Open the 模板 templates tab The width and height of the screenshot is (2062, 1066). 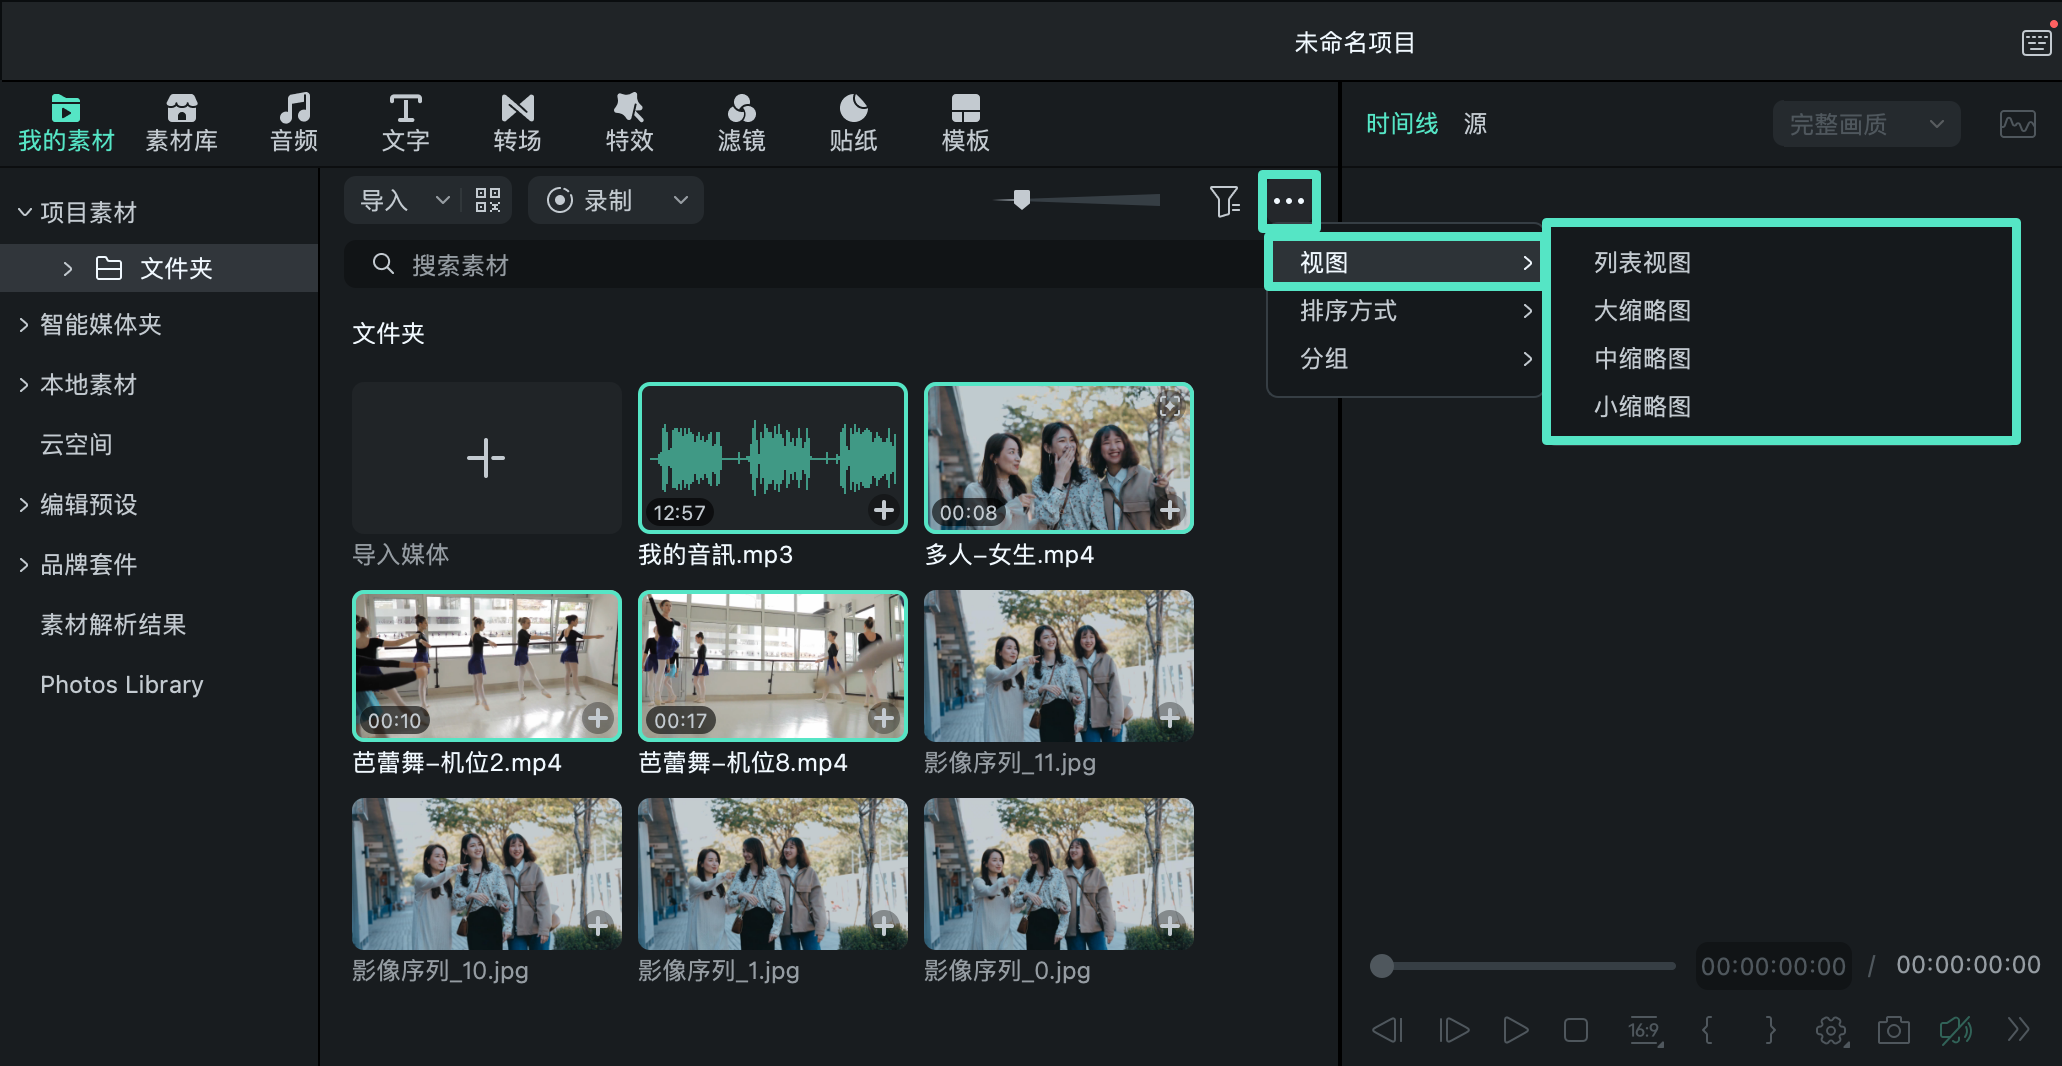(965, 123)
